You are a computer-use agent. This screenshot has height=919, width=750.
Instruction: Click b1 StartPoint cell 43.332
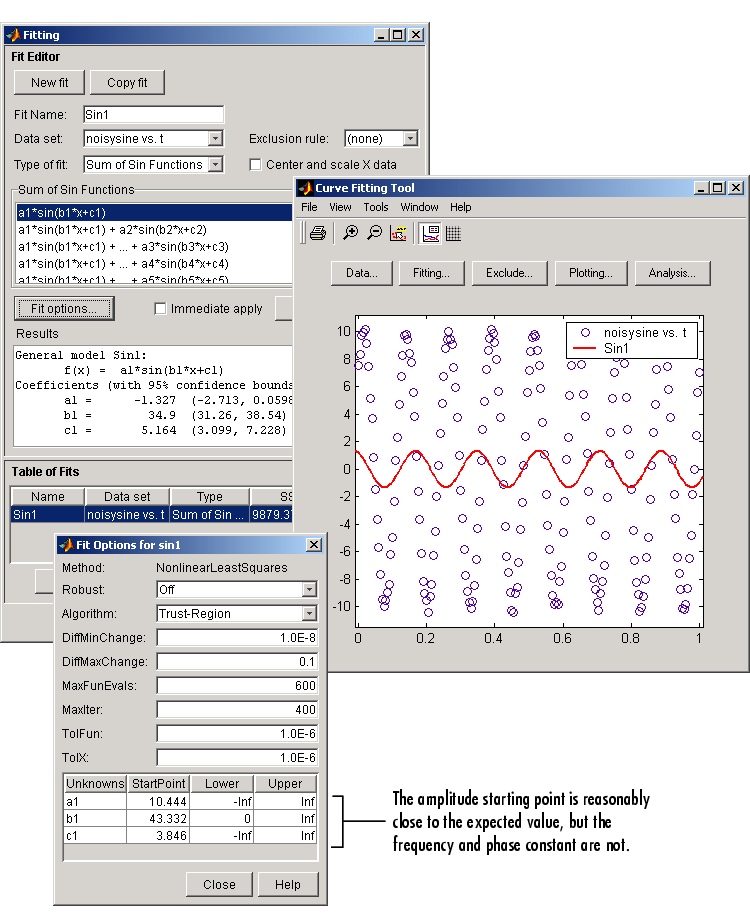click(x=158, y=818)
